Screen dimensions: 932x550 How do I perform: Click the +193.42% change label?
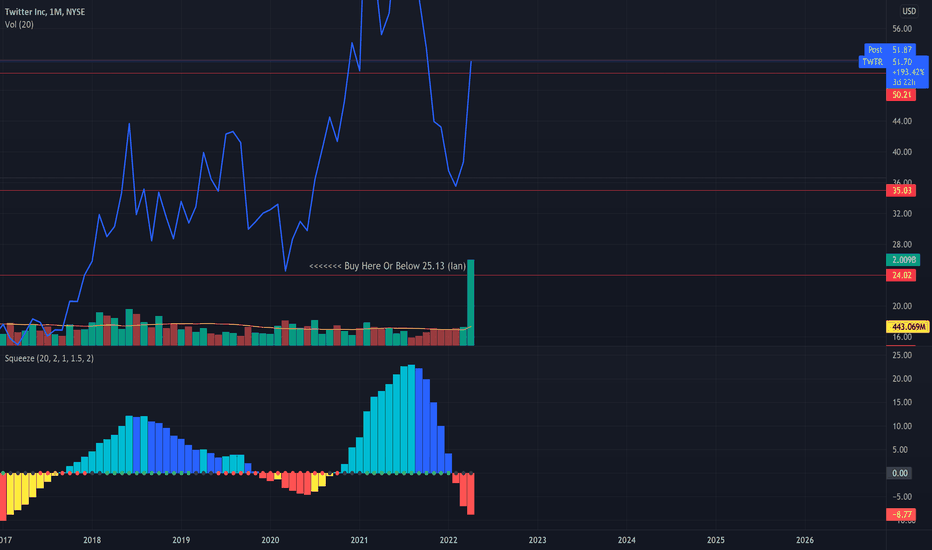[x=908, y=72]
